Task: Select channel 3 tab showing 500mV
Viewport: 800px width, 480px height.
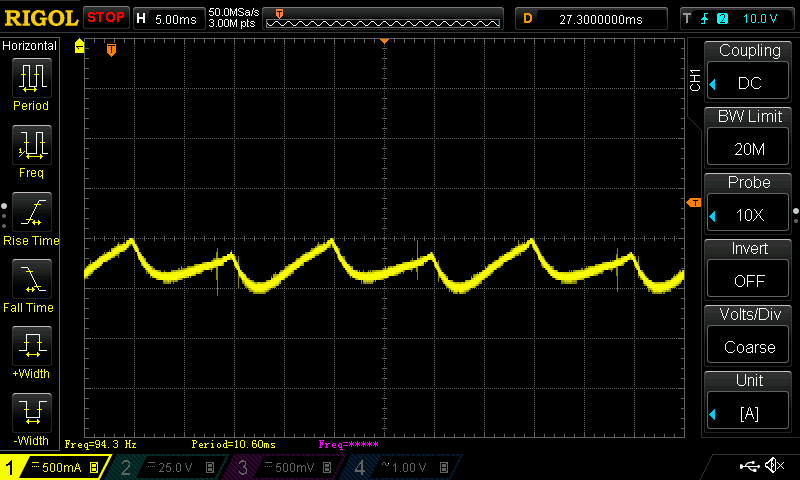Action: [286, 467]
